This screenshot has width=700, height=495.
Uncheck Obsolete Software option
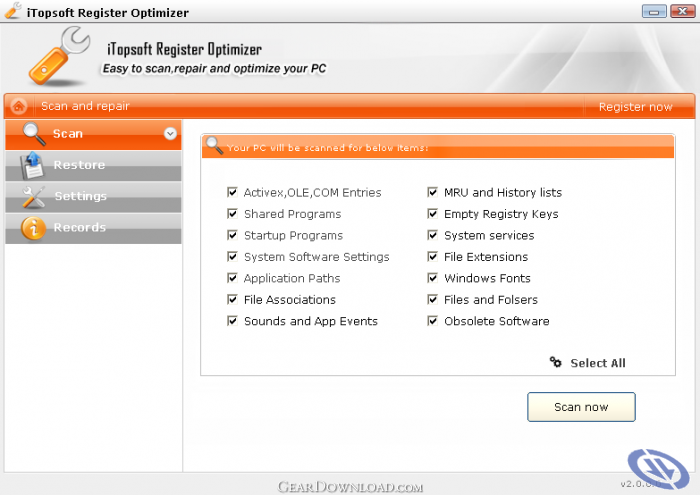(432, 320)
